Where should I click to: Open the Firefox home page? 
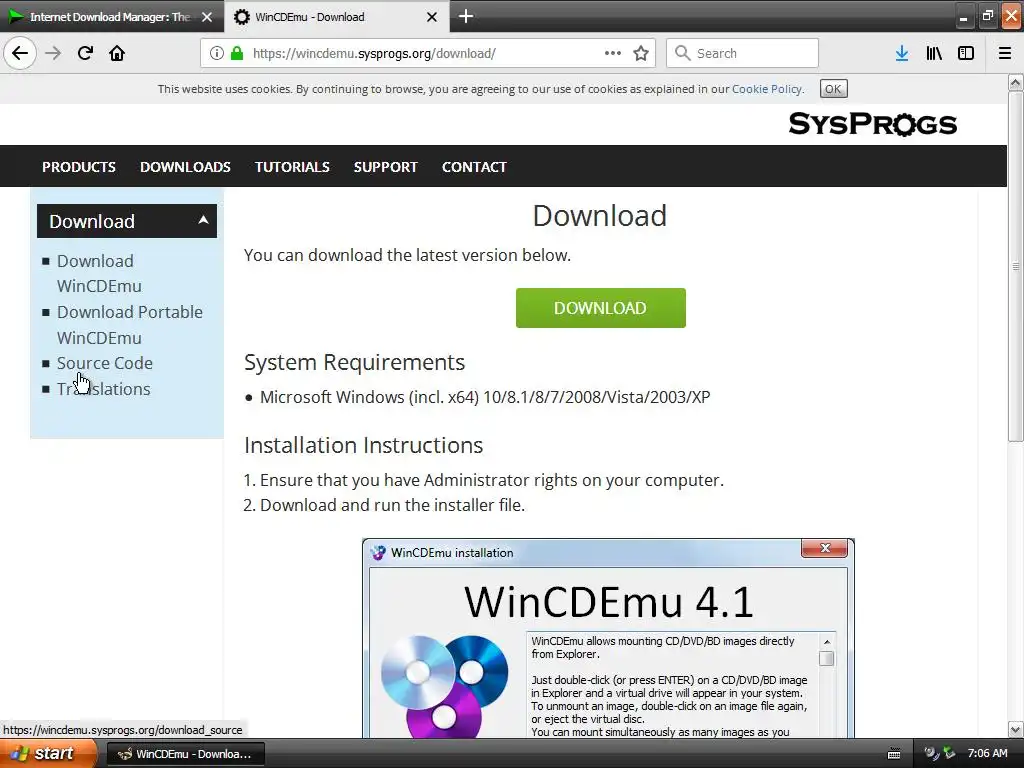point(117,53)
